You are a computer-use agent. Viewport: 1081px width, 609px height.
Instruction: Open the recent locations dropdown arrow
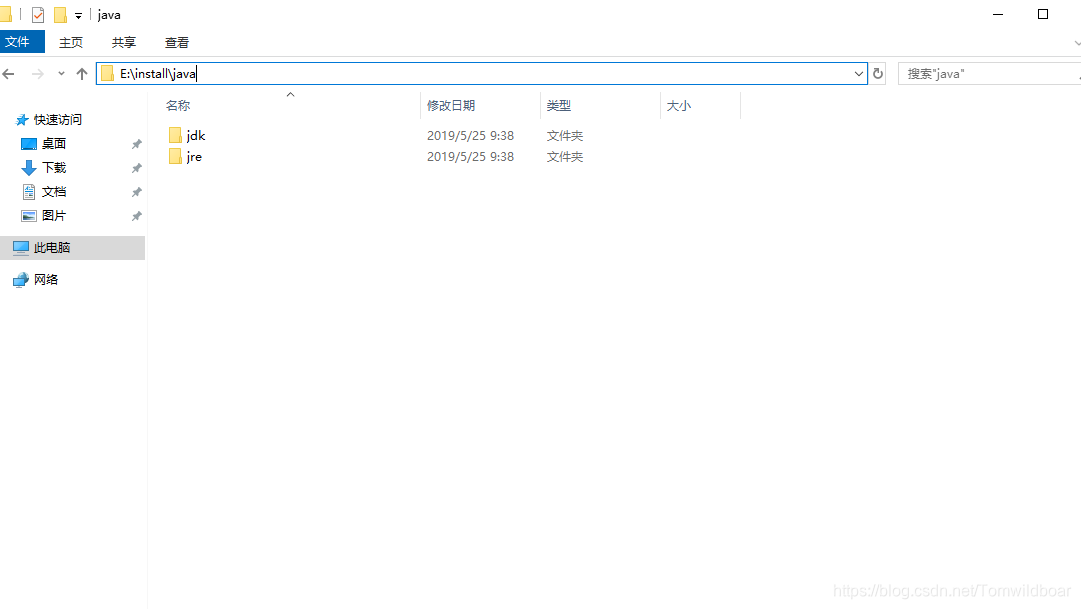(x=61, y=74)
